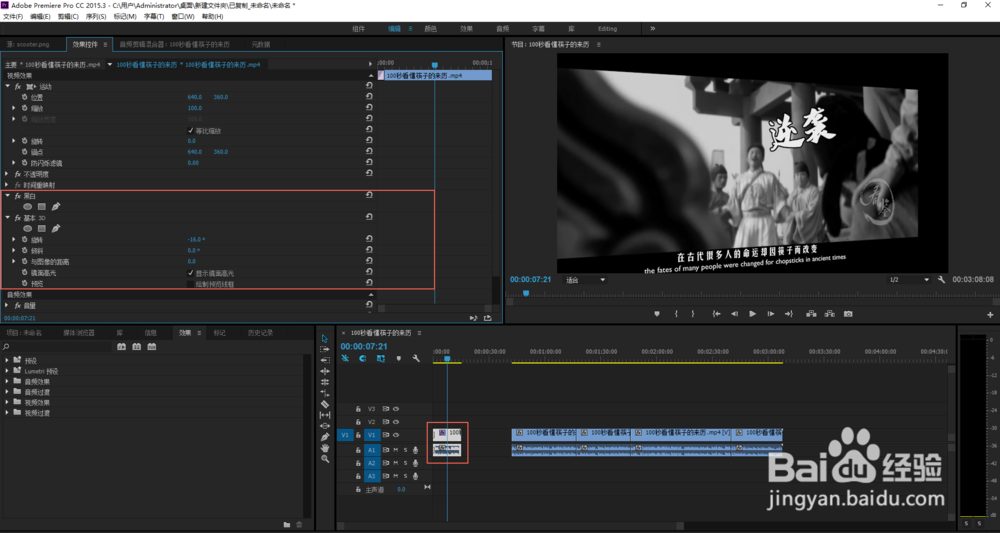Expand the 不透明度 opacity effect
1000x533 pixels.
click(8, 173)
